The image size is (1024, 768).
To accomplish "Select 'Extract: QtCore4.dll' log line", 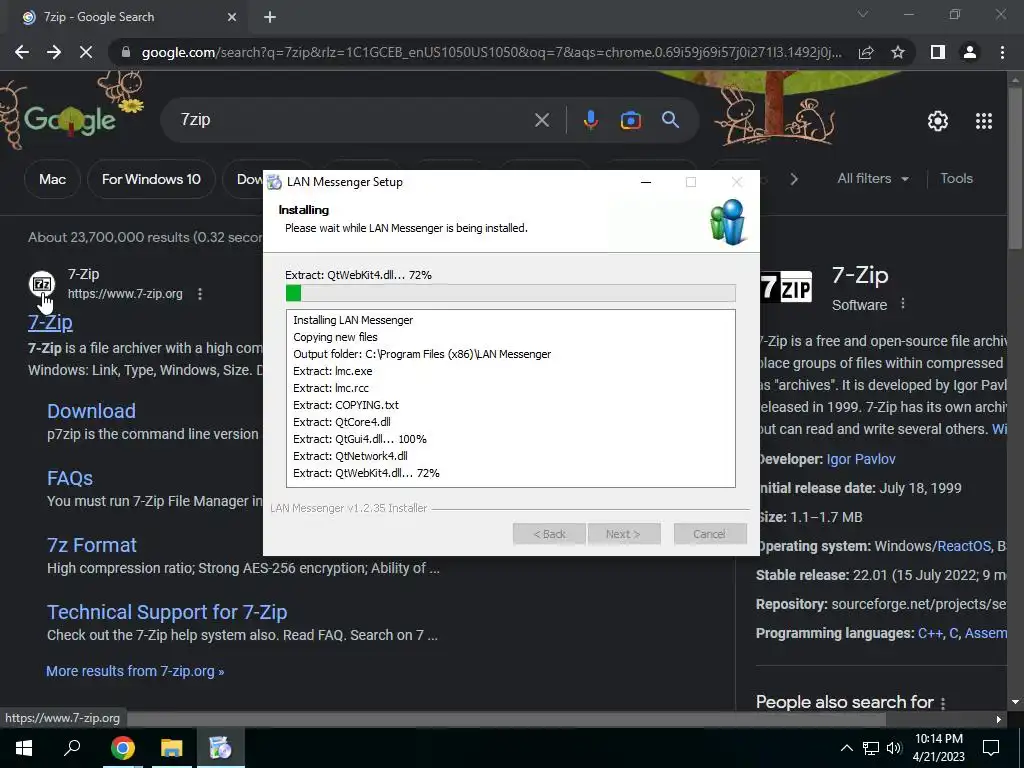I will tap(342, 422).
